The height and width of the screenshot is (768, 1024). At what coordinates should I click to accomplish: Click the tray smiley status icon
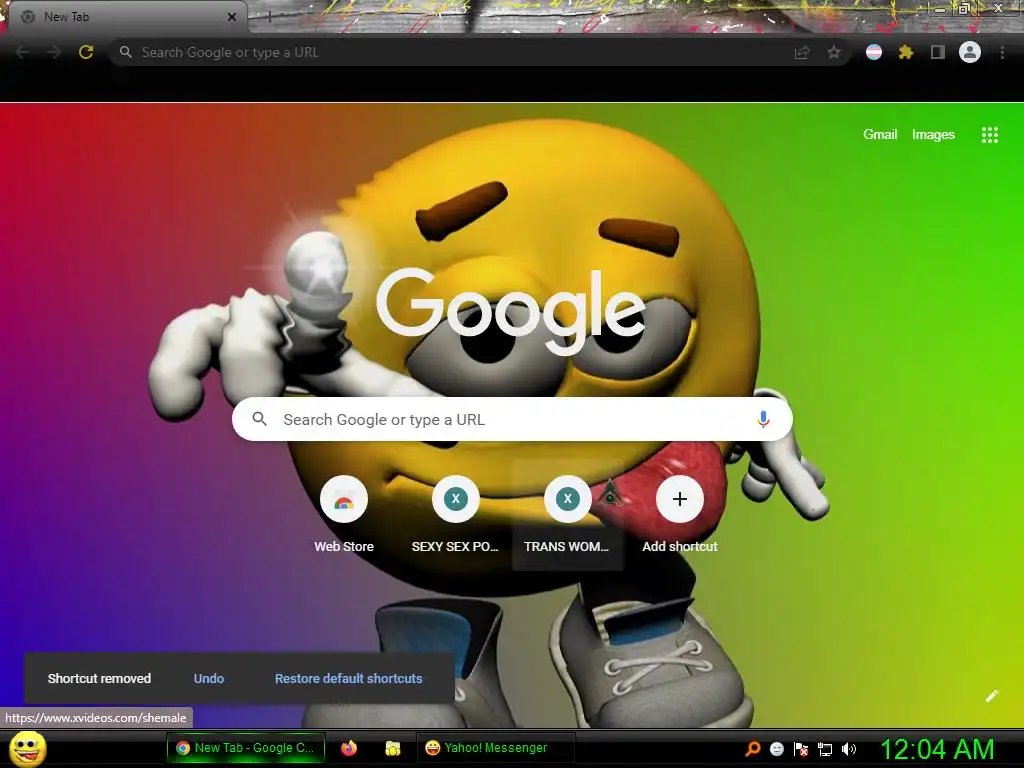pos(776,748)
